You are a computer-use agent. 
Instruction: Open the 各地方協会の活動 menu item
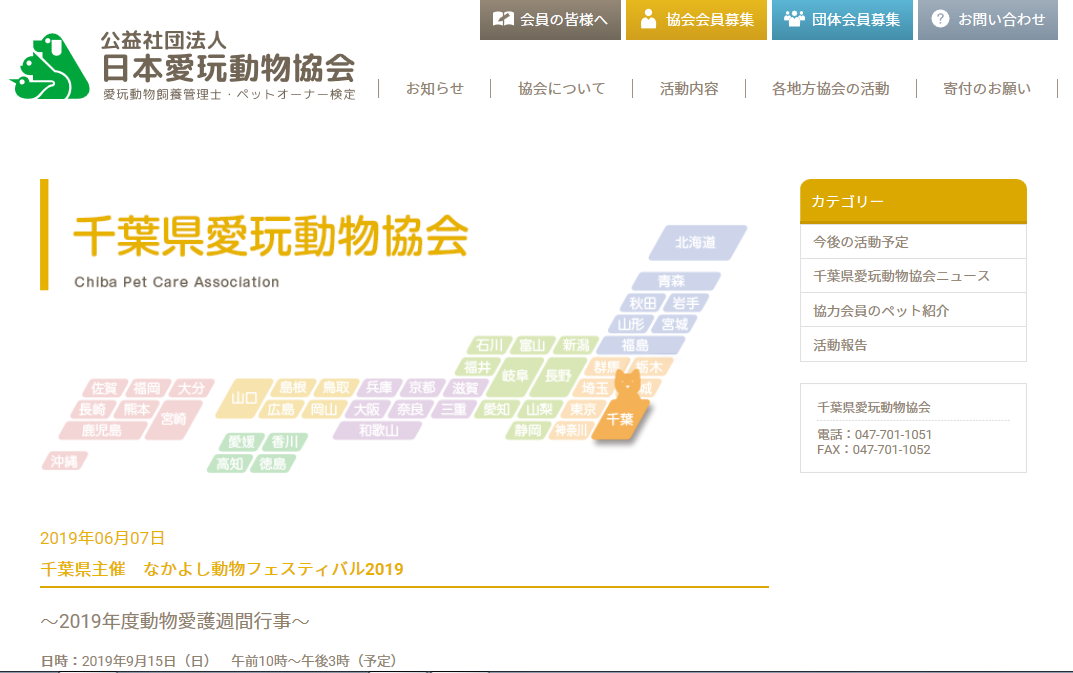point(831,88)
